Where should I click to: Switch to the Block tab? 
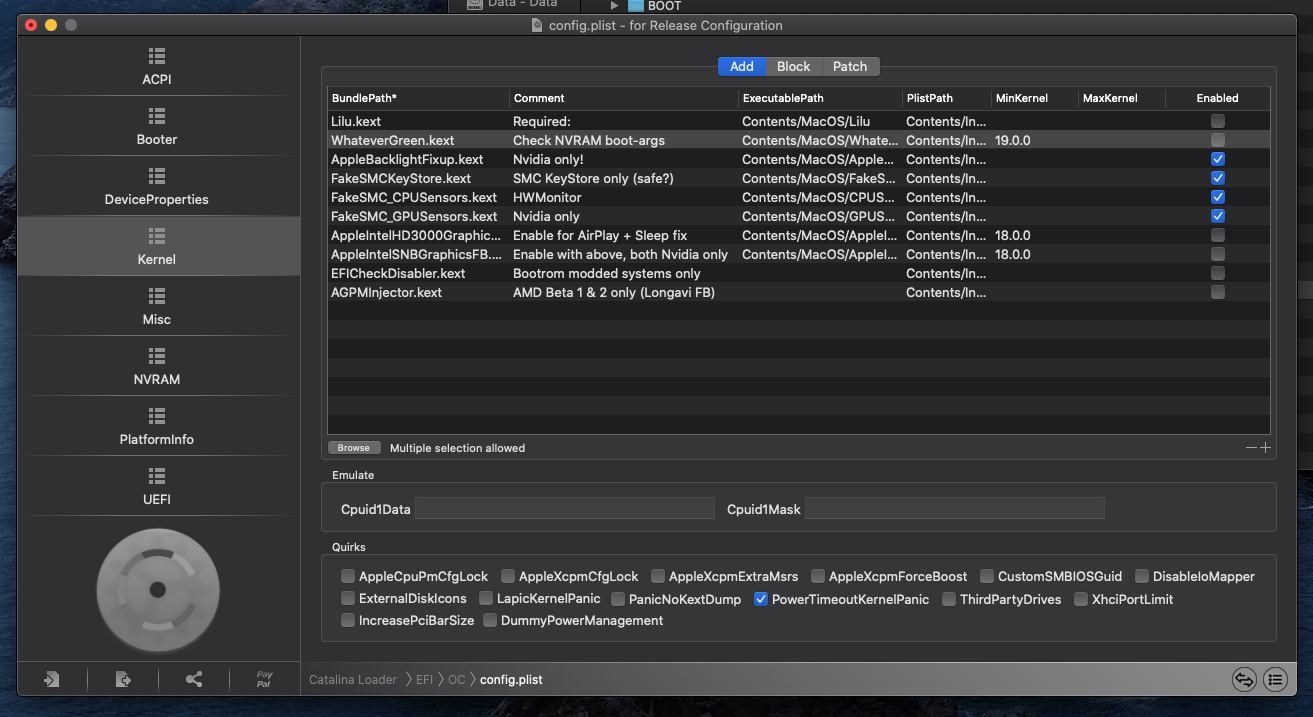(793, 66)
